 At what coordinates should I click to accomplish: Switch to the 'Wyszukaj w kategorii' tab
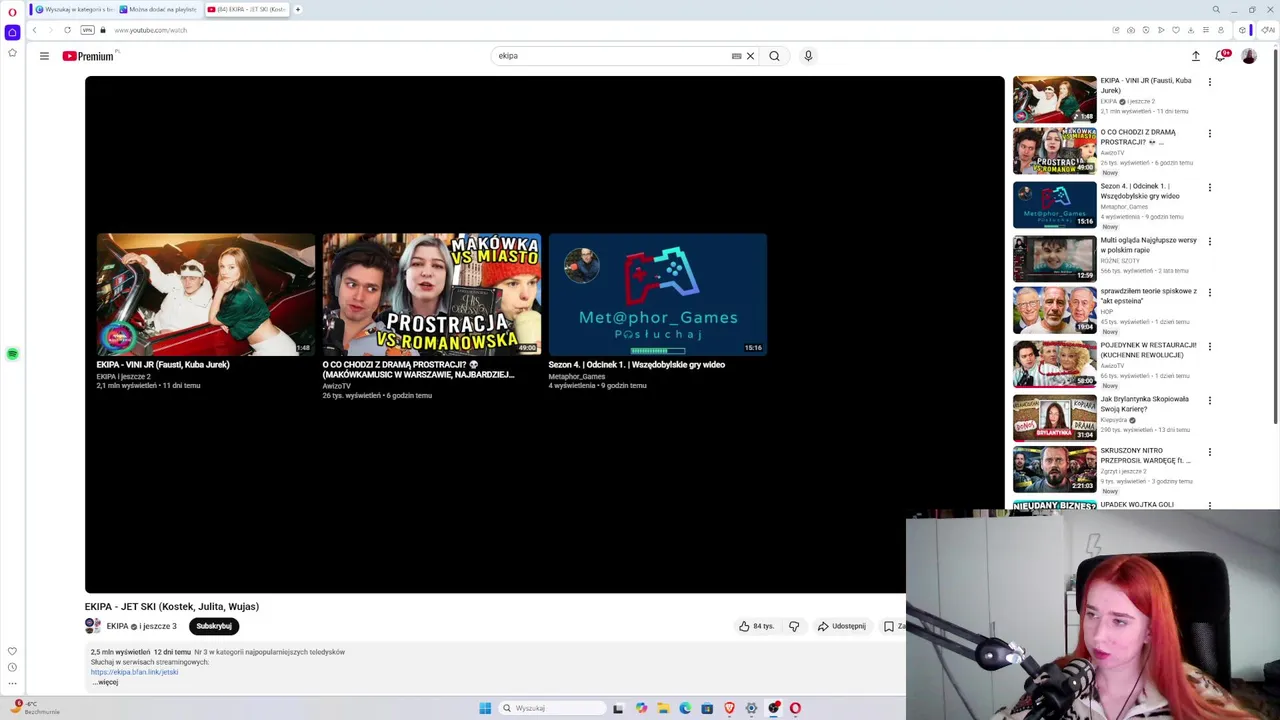[x=73, y=9]
